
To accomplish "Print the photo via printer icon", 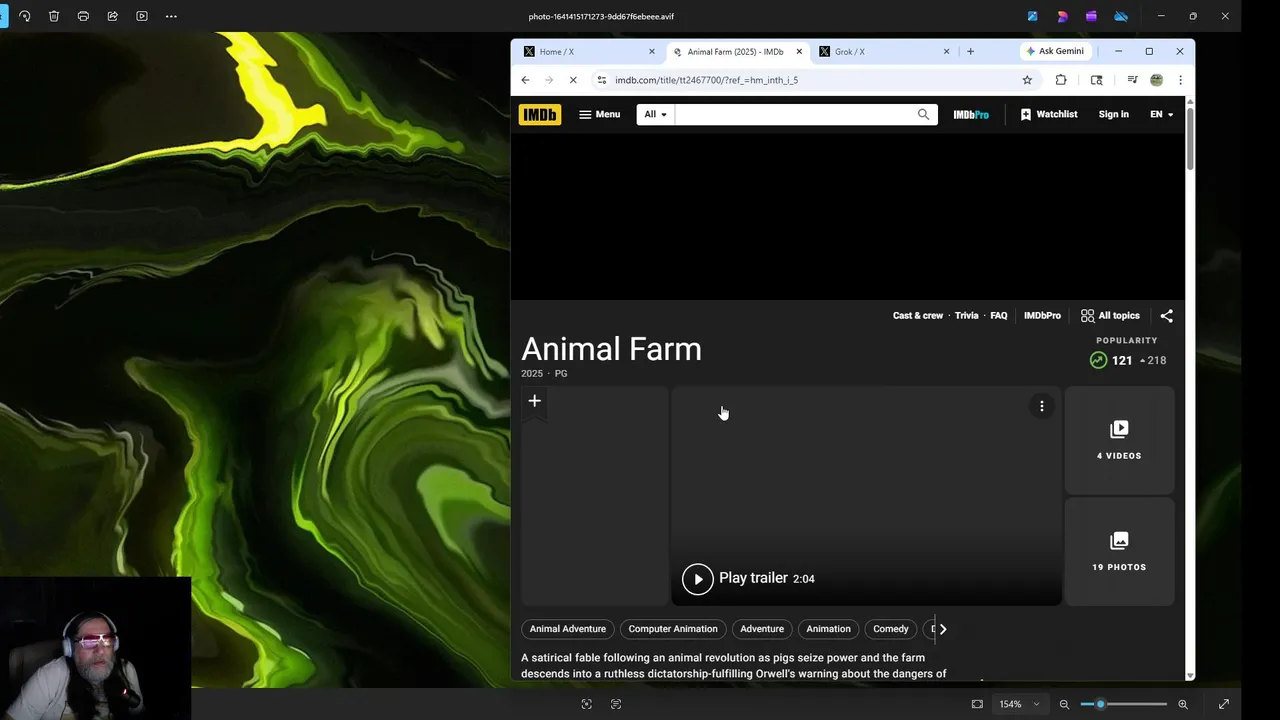I will (83, 16).
